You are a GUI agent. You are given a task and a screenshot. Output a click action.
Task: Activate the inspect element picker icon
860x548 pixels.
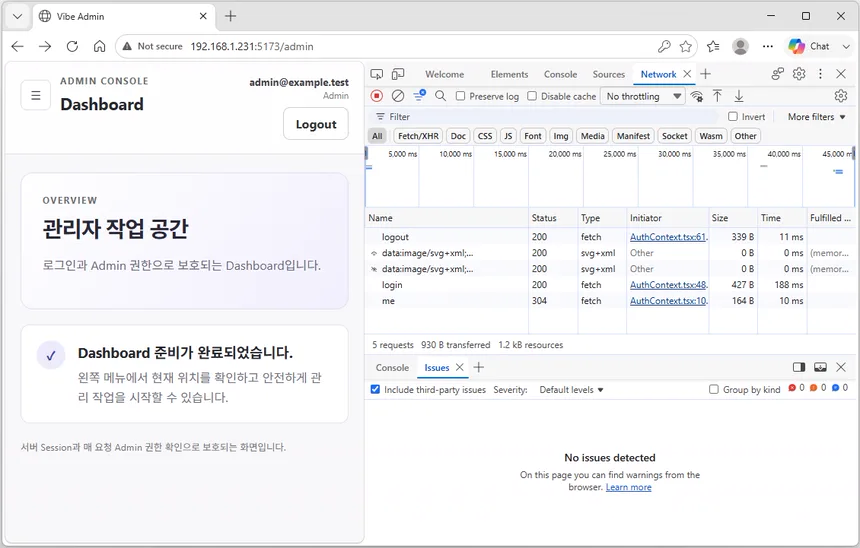(x=377, y=74)
